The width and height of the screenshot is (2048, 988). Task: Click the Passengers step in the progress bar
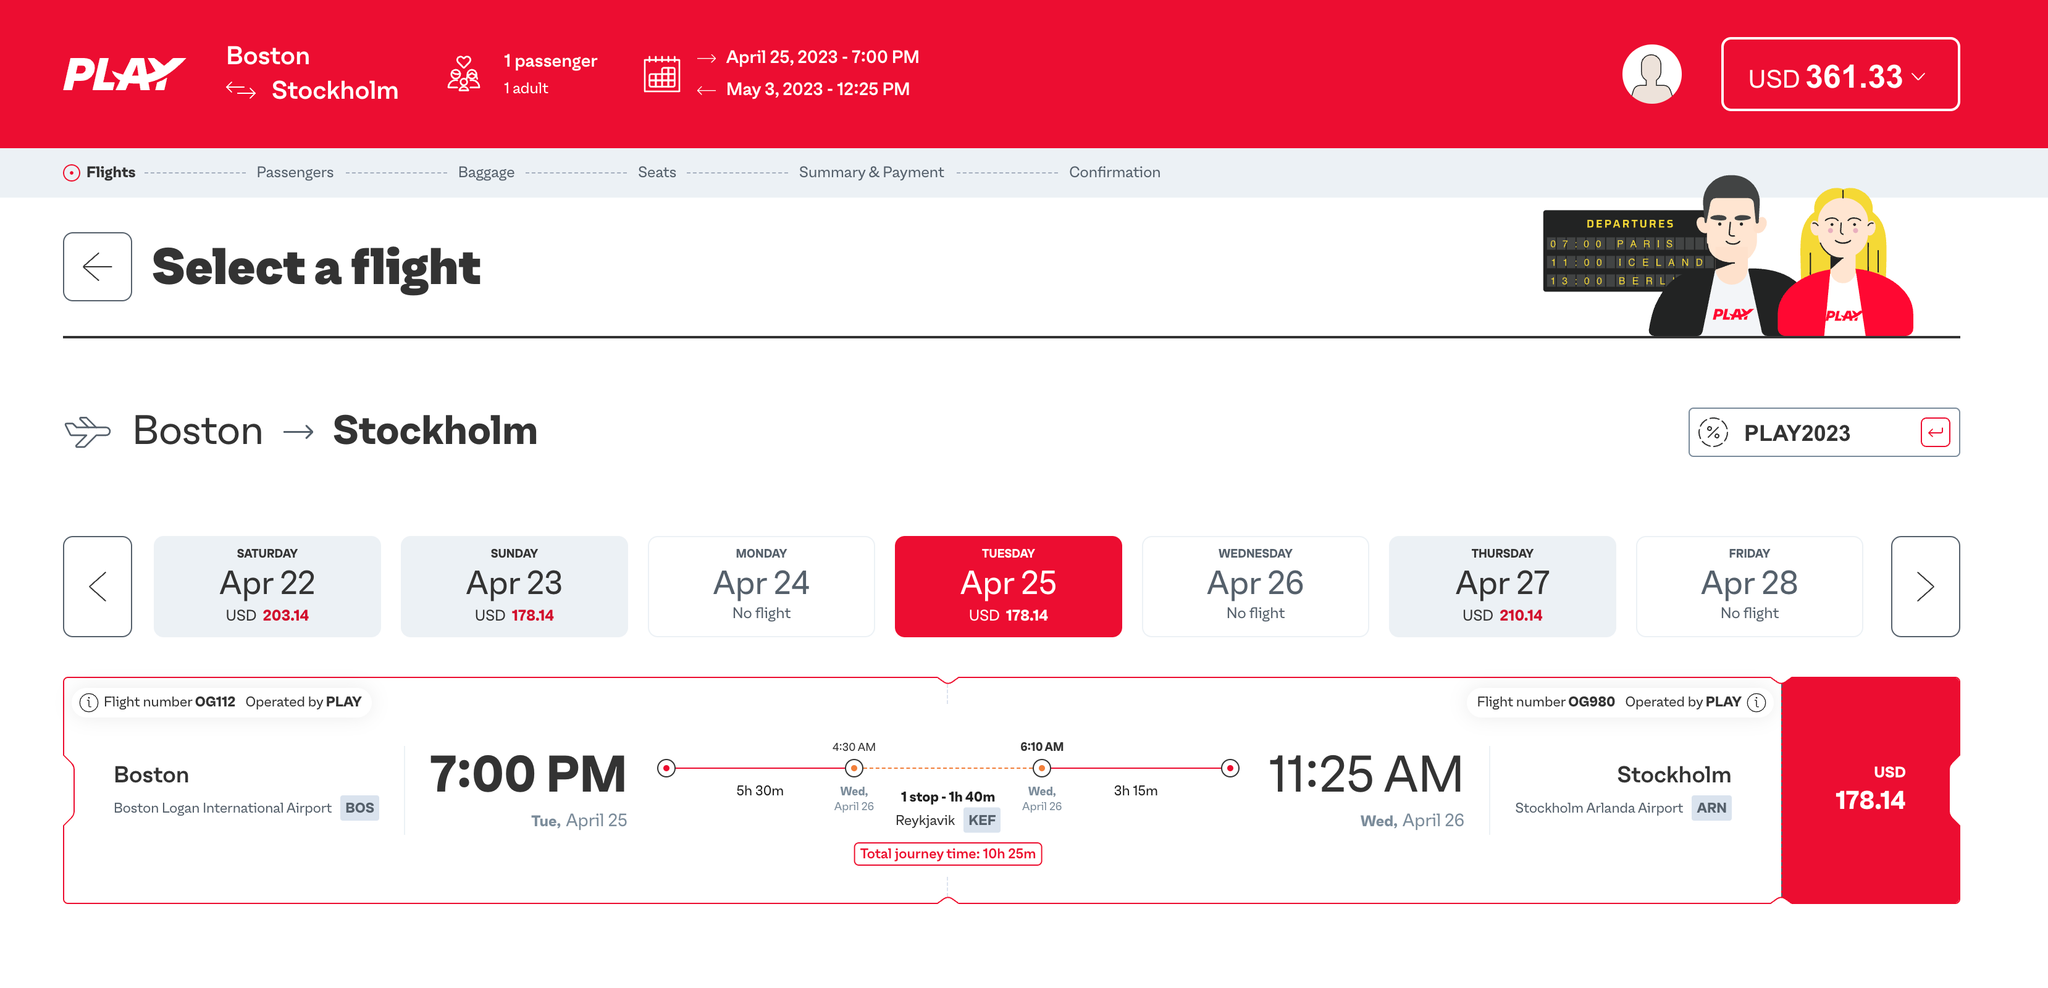(294, 172)
